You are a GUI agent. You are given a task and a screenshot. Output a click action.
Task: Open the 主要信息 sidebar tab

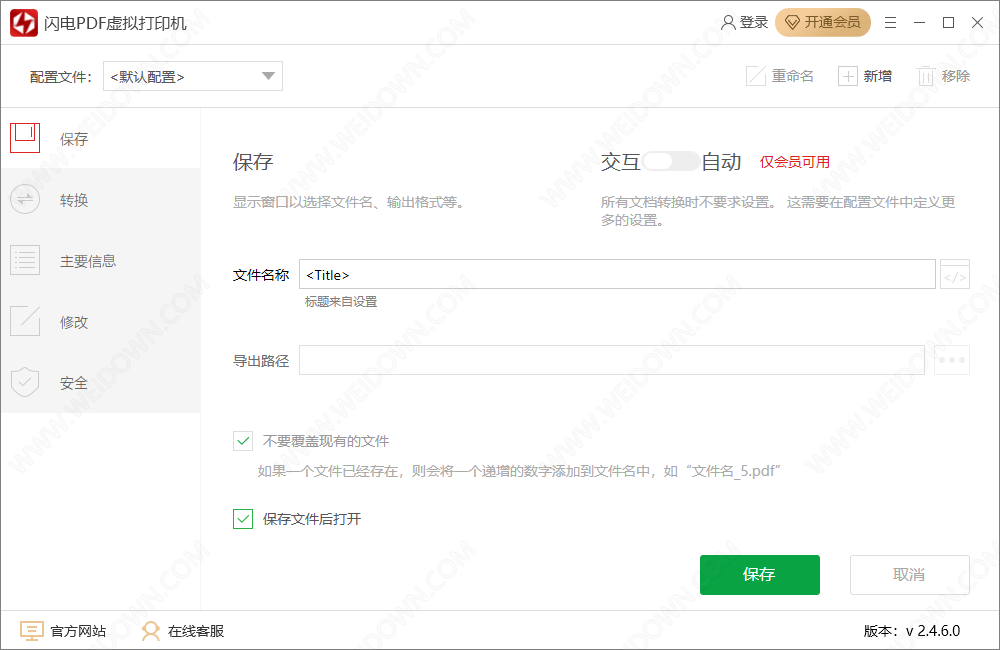[x=101, y=261]
